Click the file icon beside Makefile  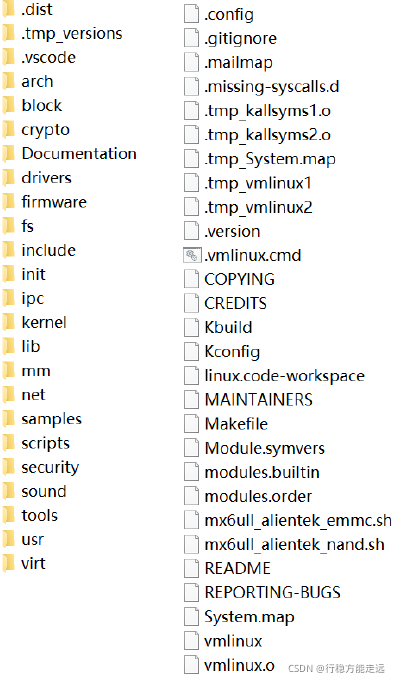coord(191,424)
